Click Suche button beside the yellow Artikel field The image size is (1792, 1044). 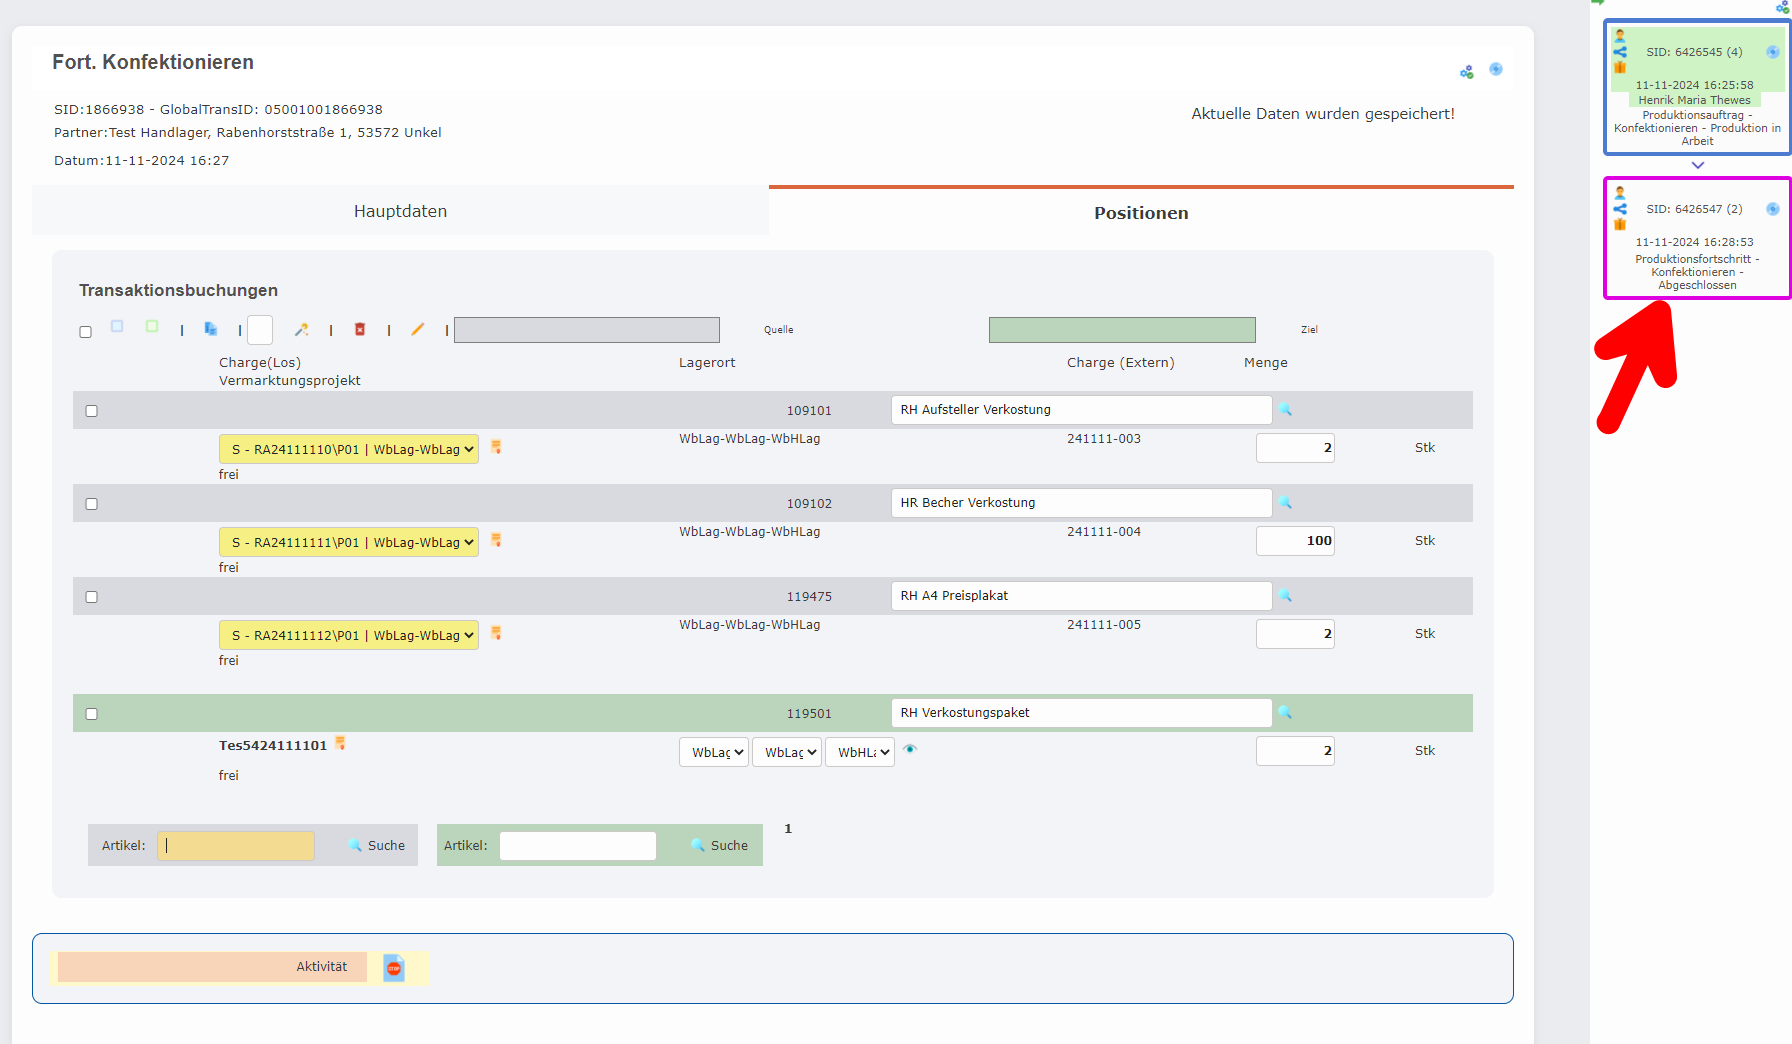click(377, 846)
